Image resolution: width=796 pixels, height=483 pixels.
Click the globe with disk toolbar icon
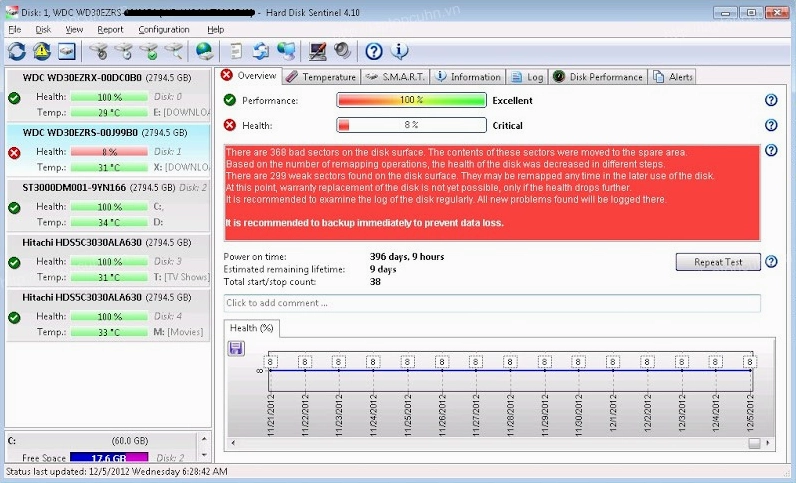pos(205,51)
